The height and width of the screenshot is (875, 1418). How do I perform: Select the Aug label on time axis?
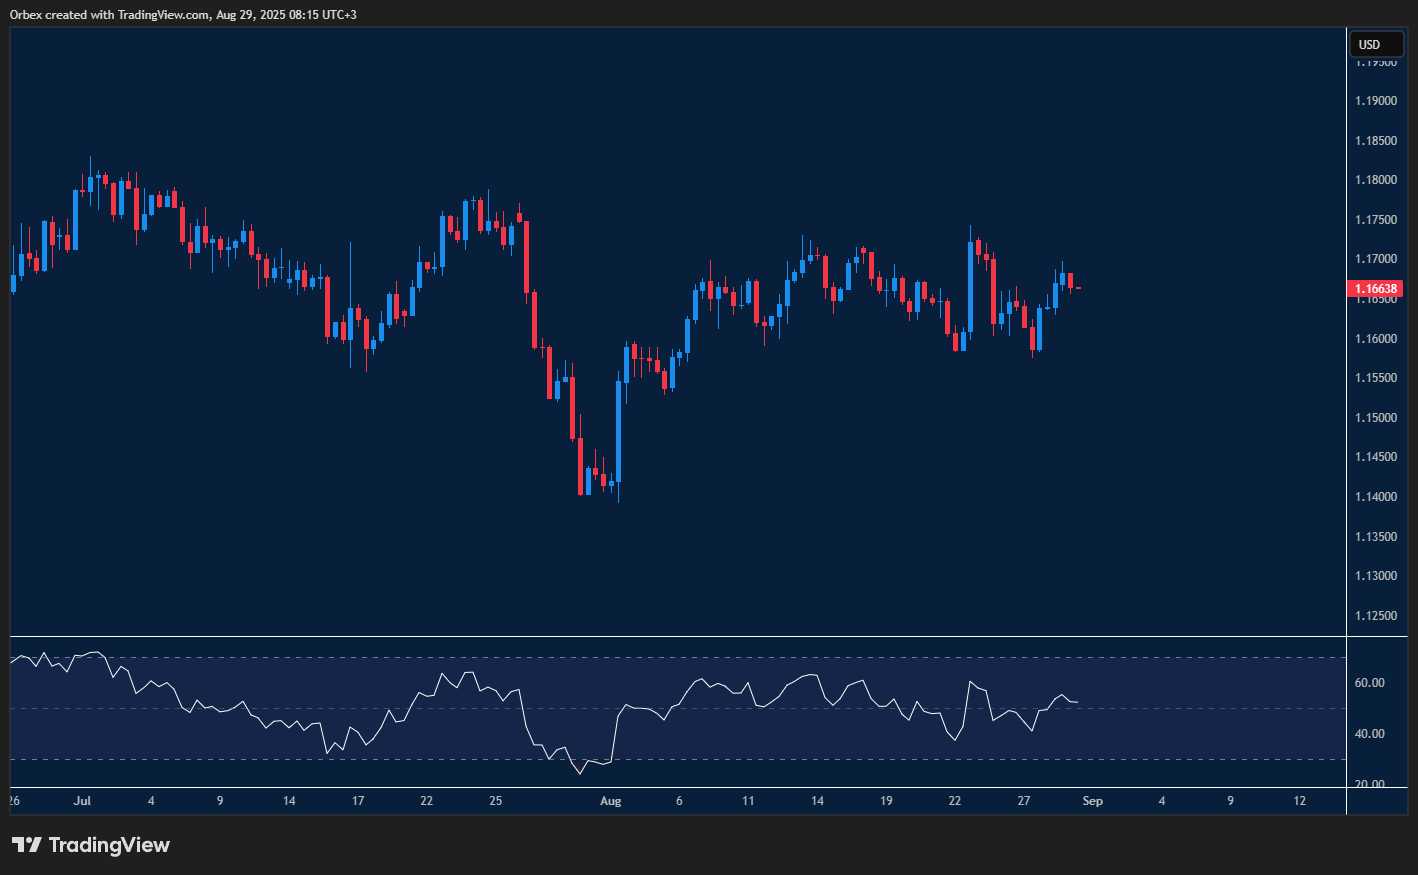(610, 801)
